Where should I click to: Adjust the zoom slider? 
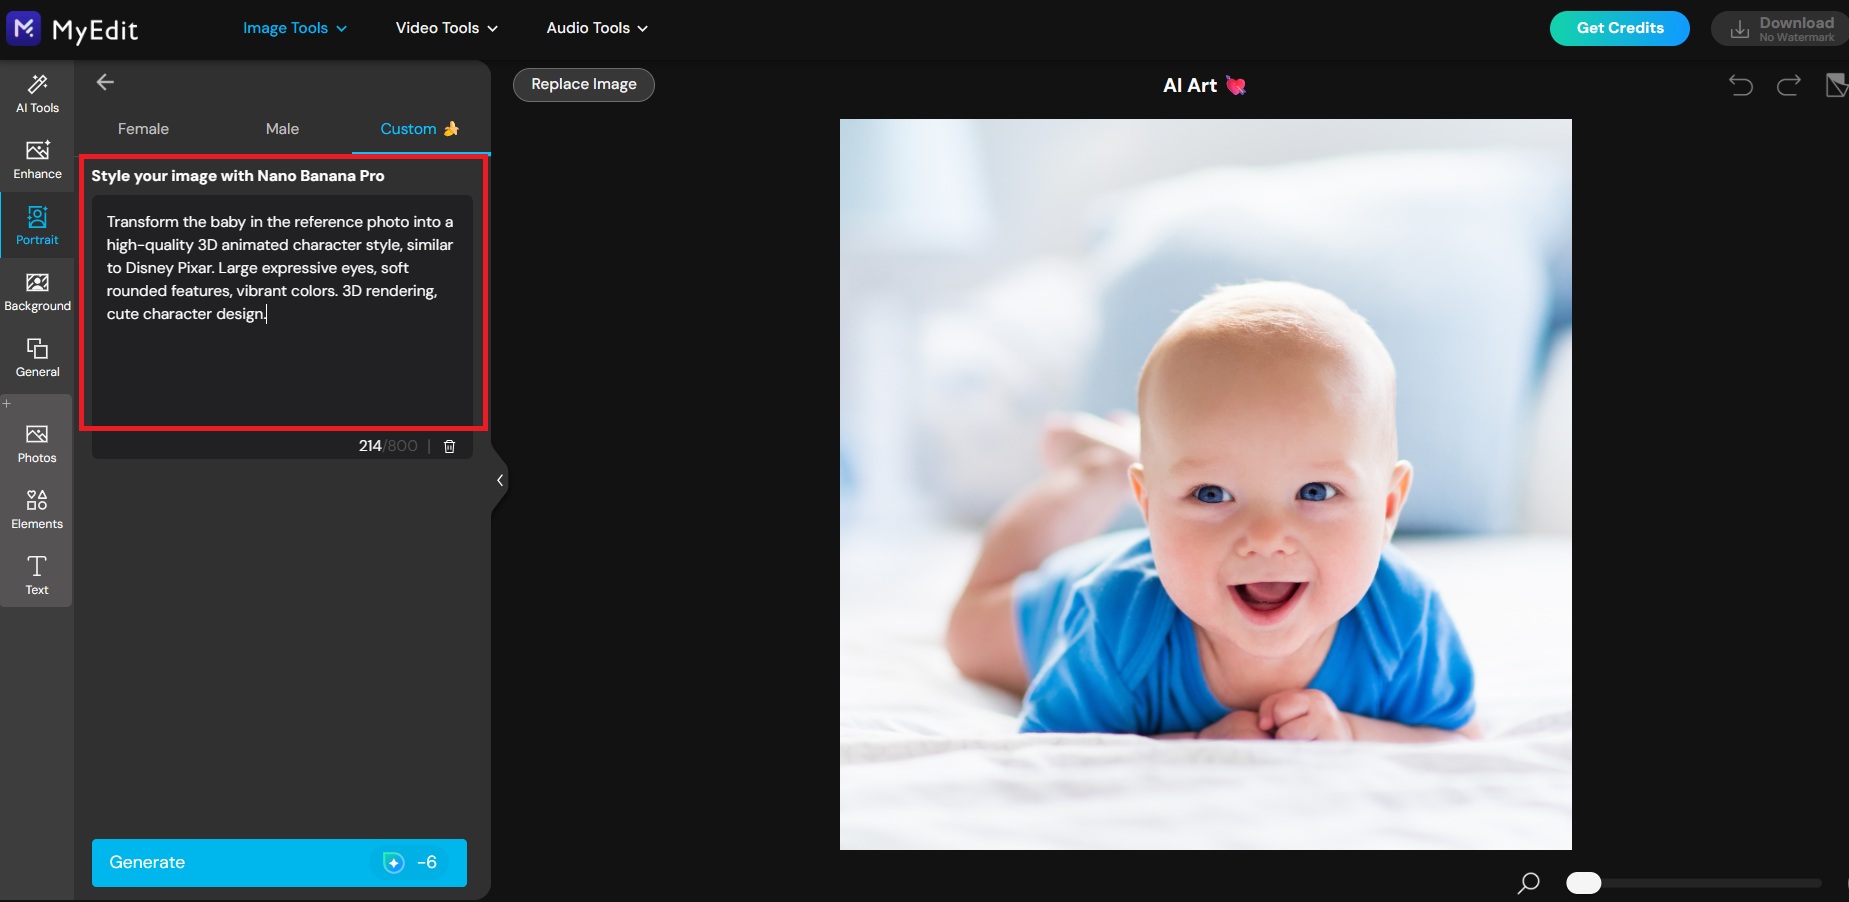[1583, 883]
